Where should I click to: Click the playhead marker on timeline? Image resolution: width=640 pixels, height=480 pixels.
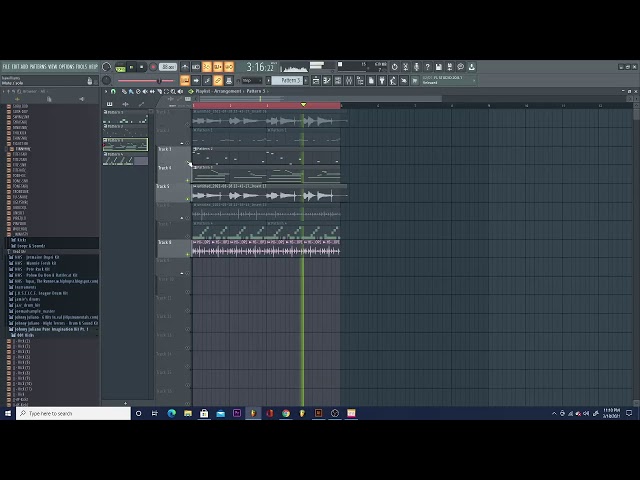tap(303, 105)
